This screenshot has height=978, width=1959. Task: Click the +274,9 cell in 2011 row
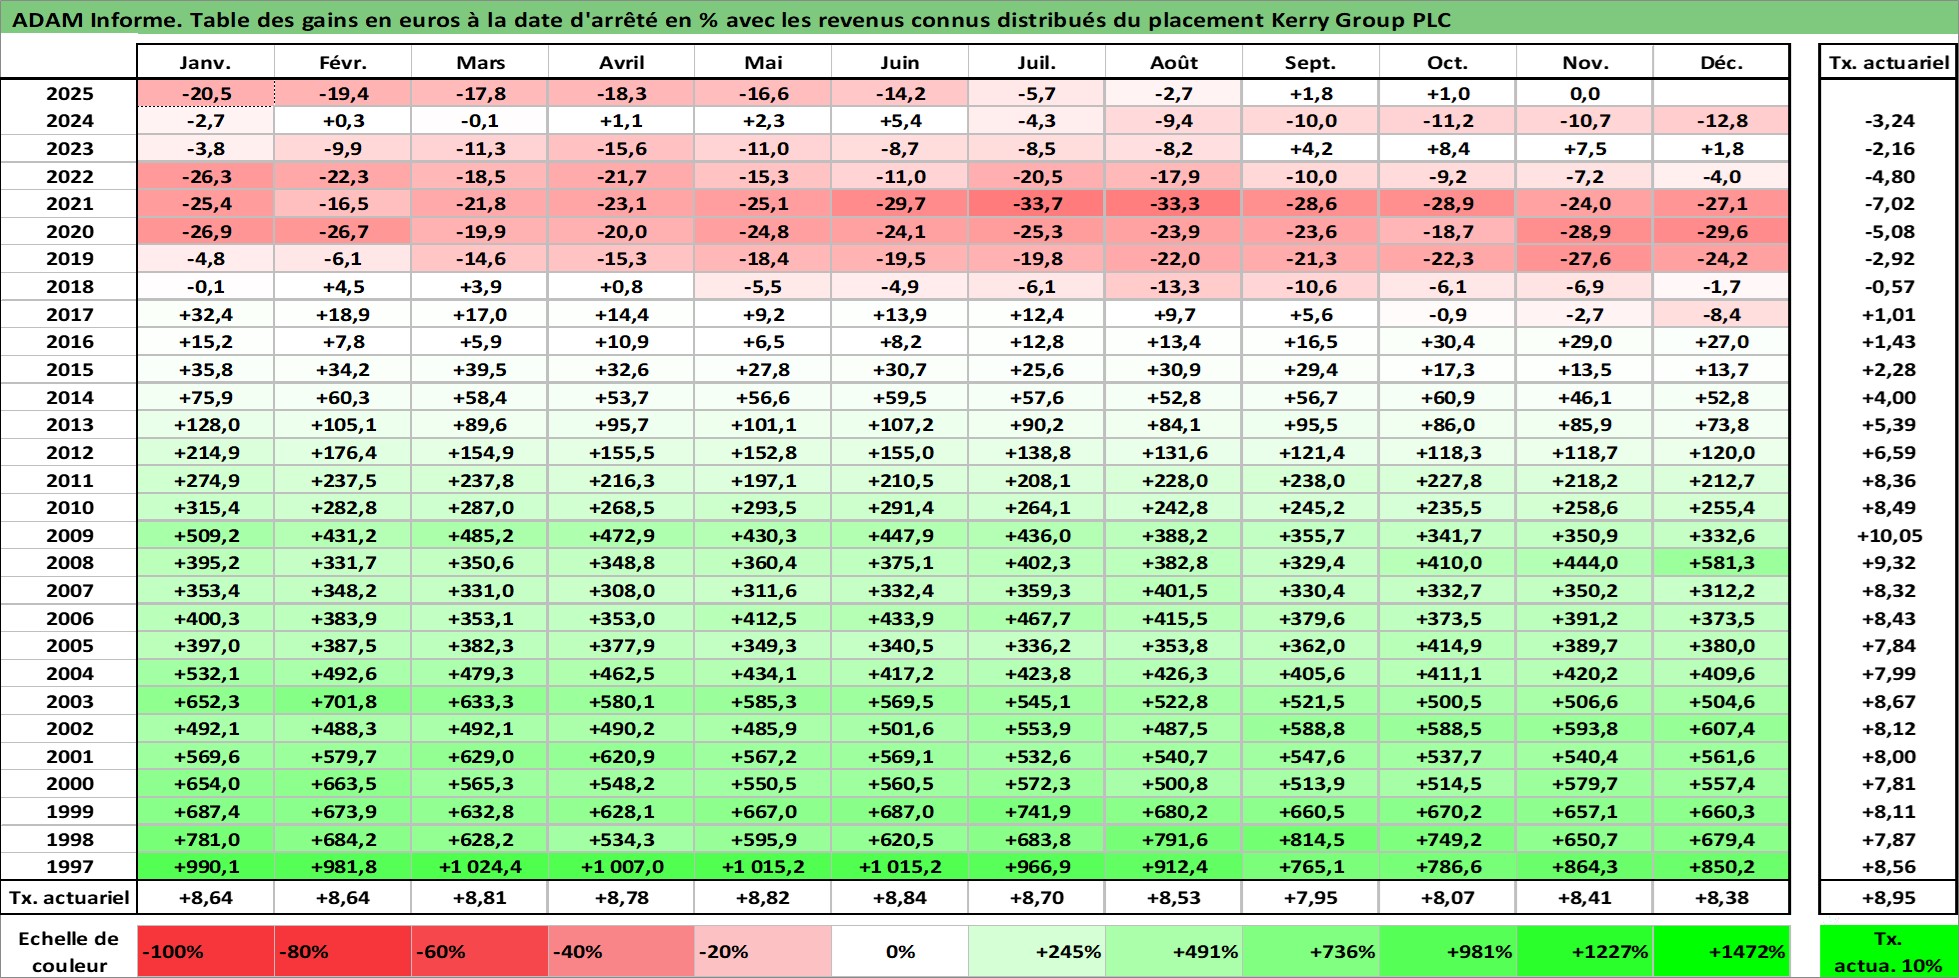205,480
